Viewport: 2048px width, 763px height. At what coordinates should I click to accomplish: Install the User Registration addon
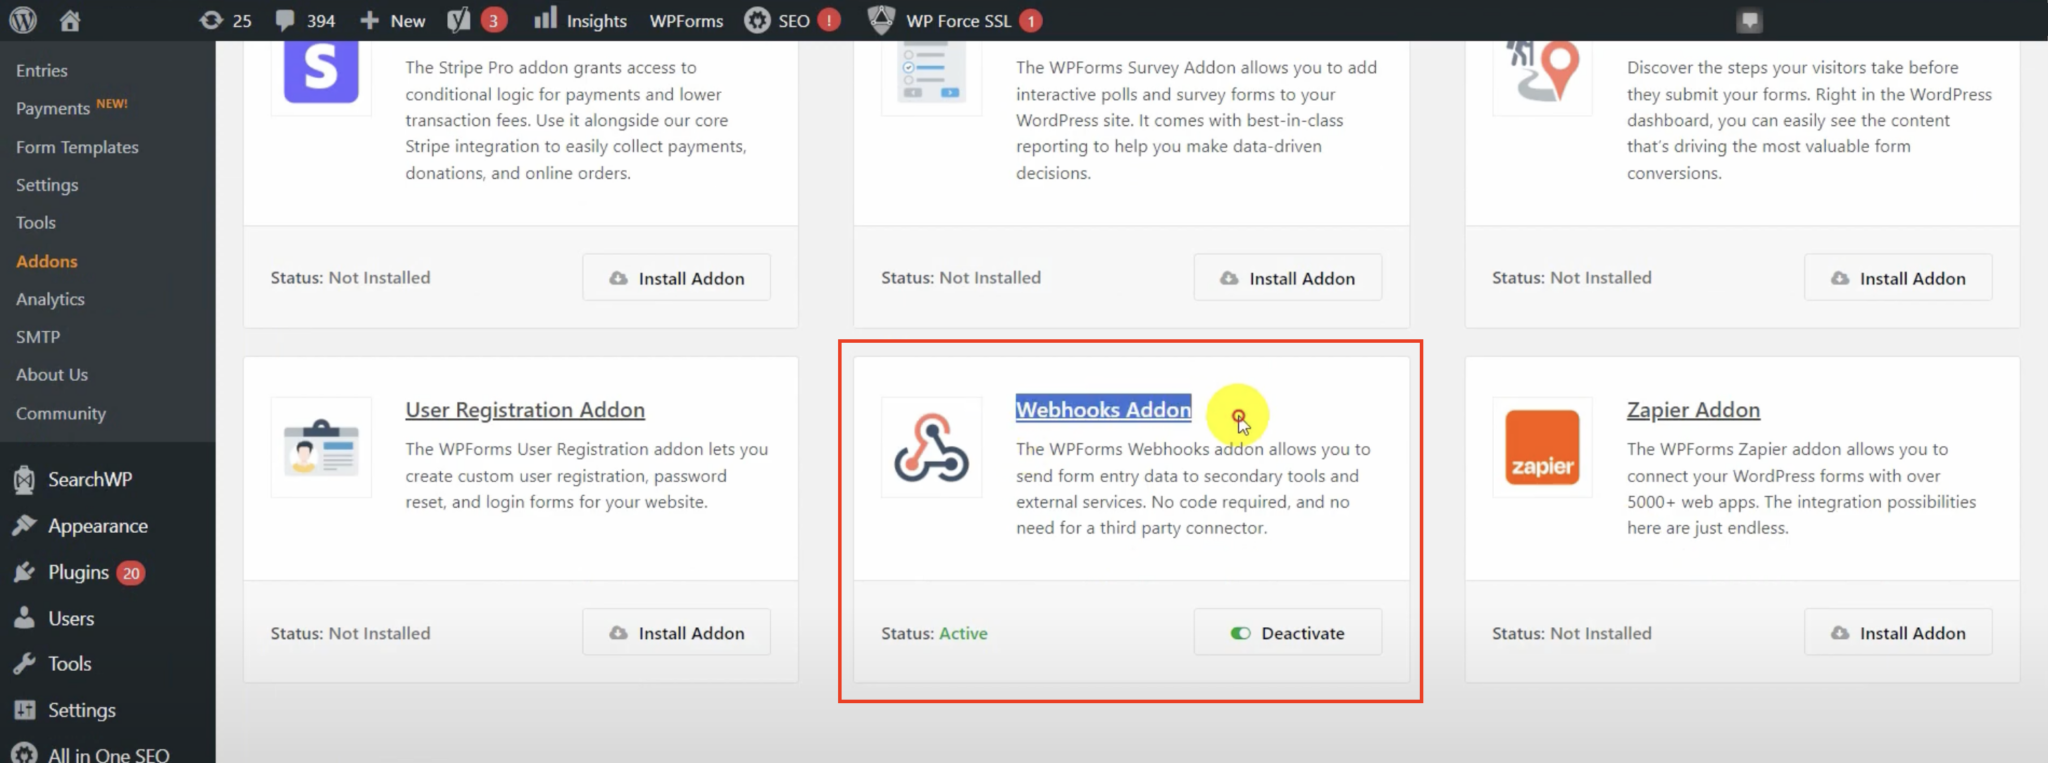(x=677, y=633)
